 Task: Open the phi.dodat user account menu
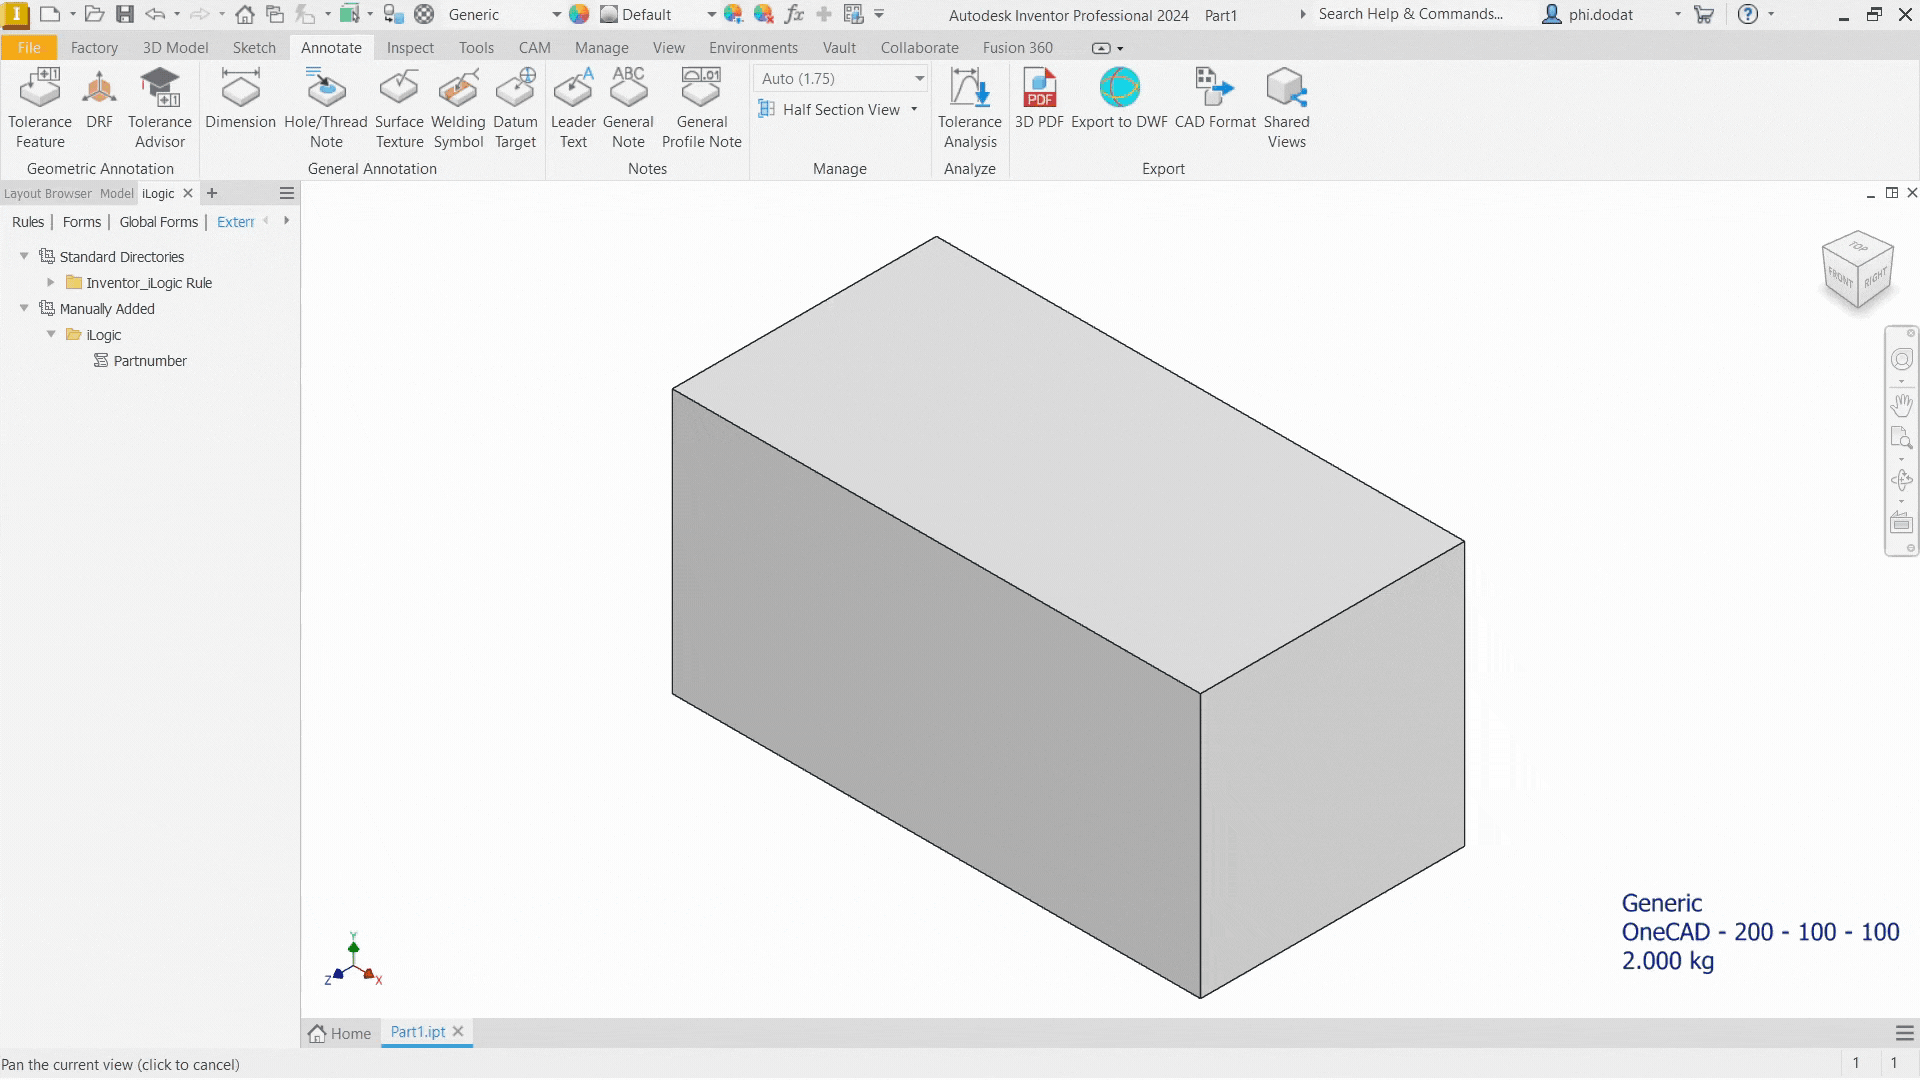point(1611,14)
